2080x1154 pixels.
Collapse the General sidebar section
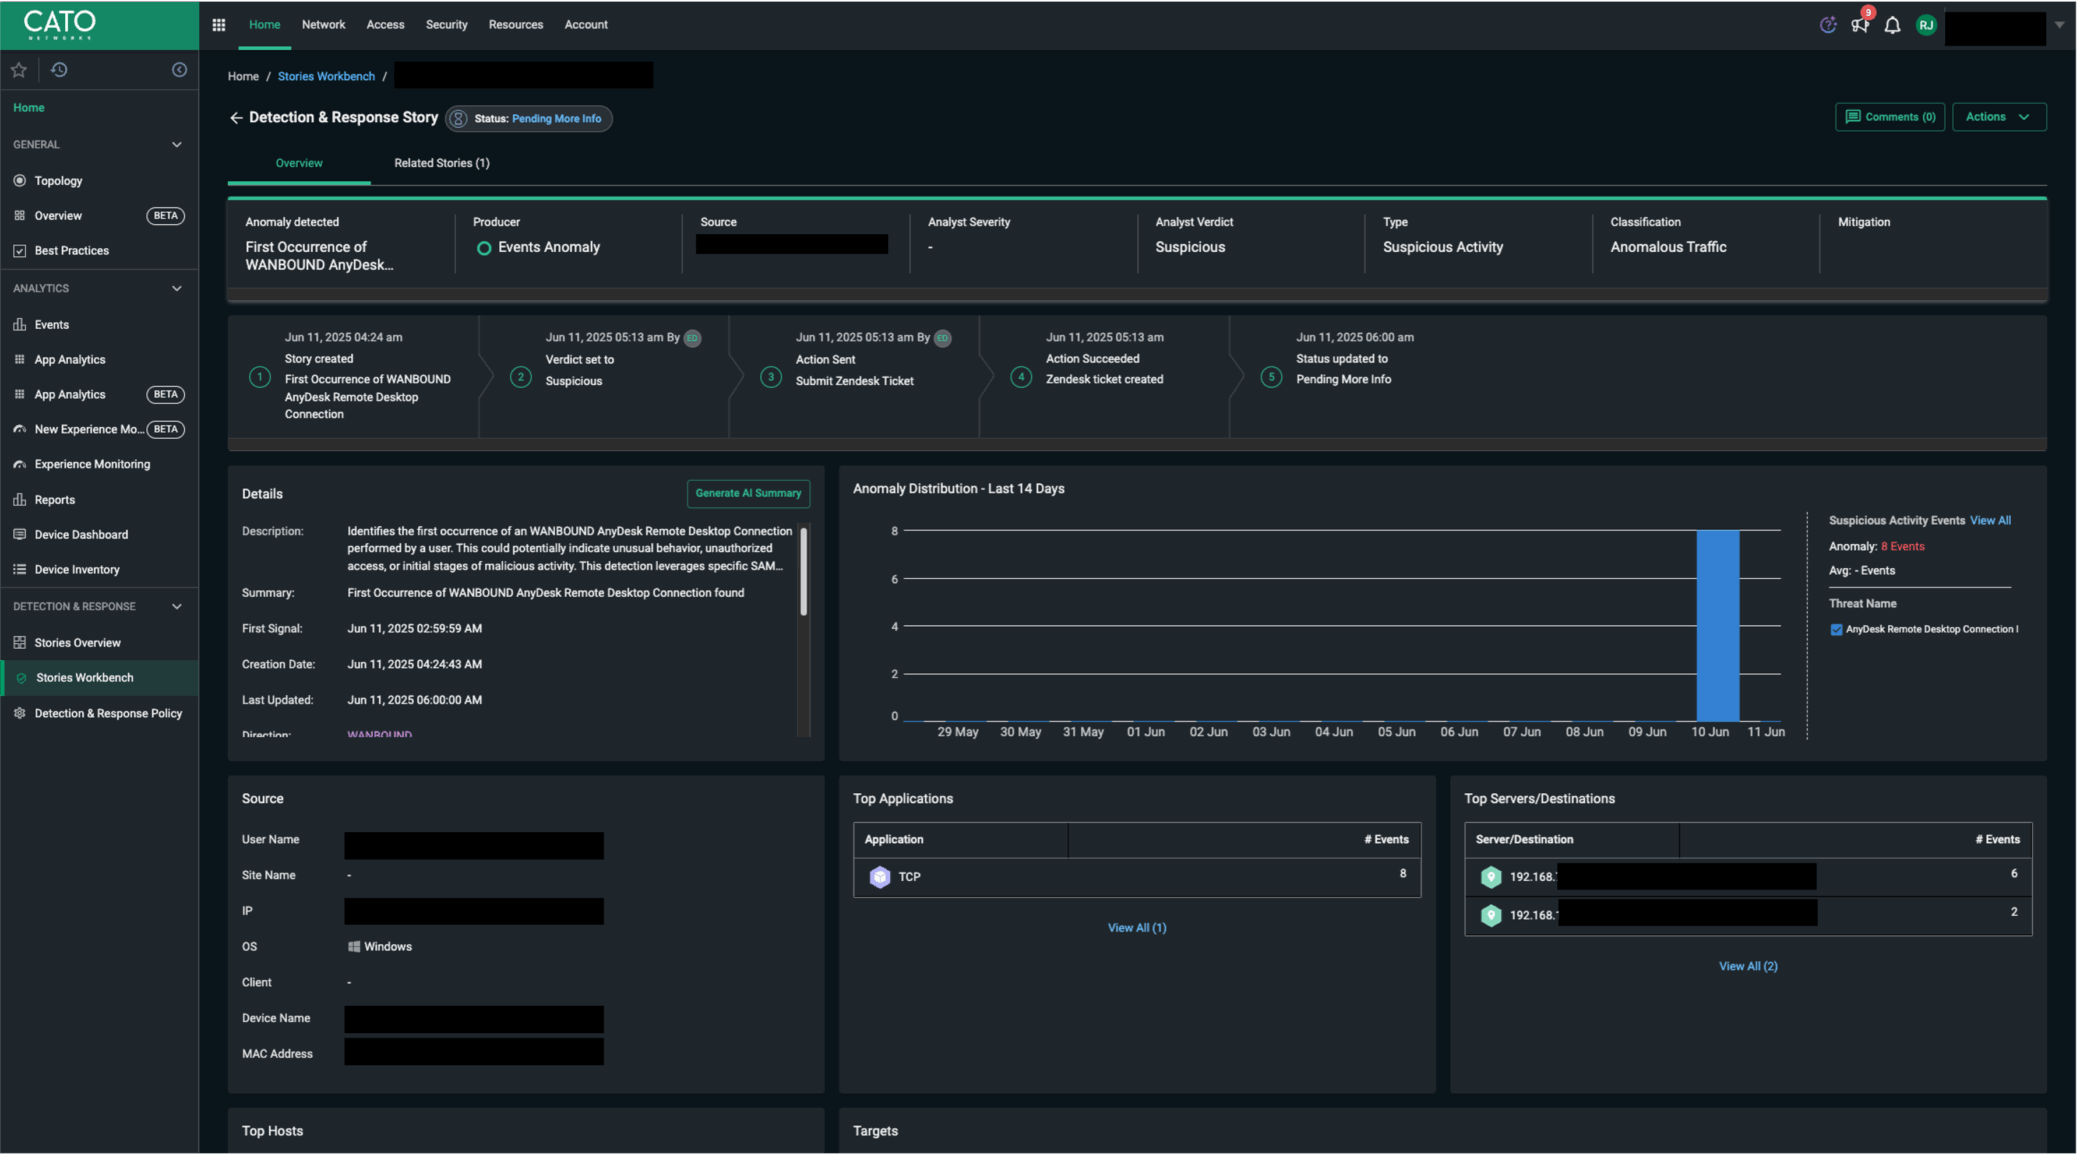pyautogui.click(x=177, y=145)
